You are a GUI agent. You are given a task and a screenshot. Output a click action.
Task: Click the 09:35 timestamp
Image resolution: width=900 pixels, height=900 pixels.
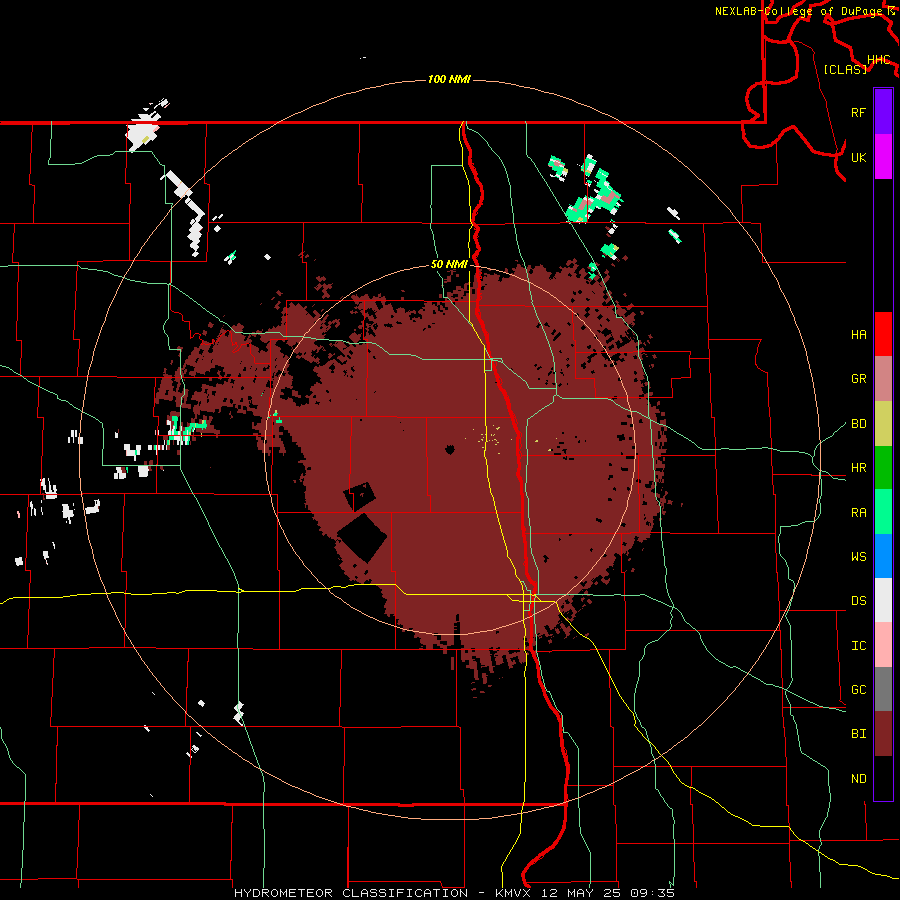tap(652, 893)
